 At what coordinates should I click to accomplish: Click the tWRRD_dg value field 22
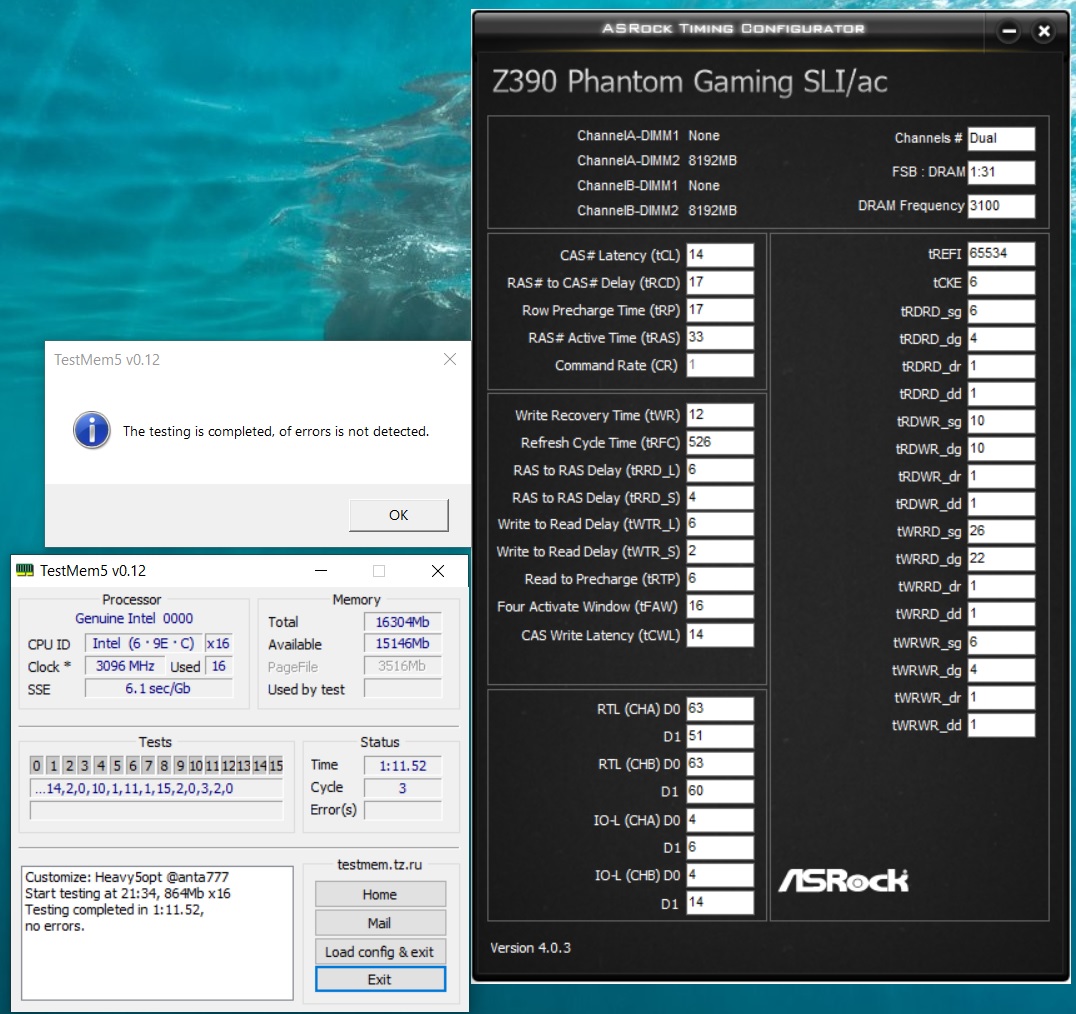tap(1001, 558)
